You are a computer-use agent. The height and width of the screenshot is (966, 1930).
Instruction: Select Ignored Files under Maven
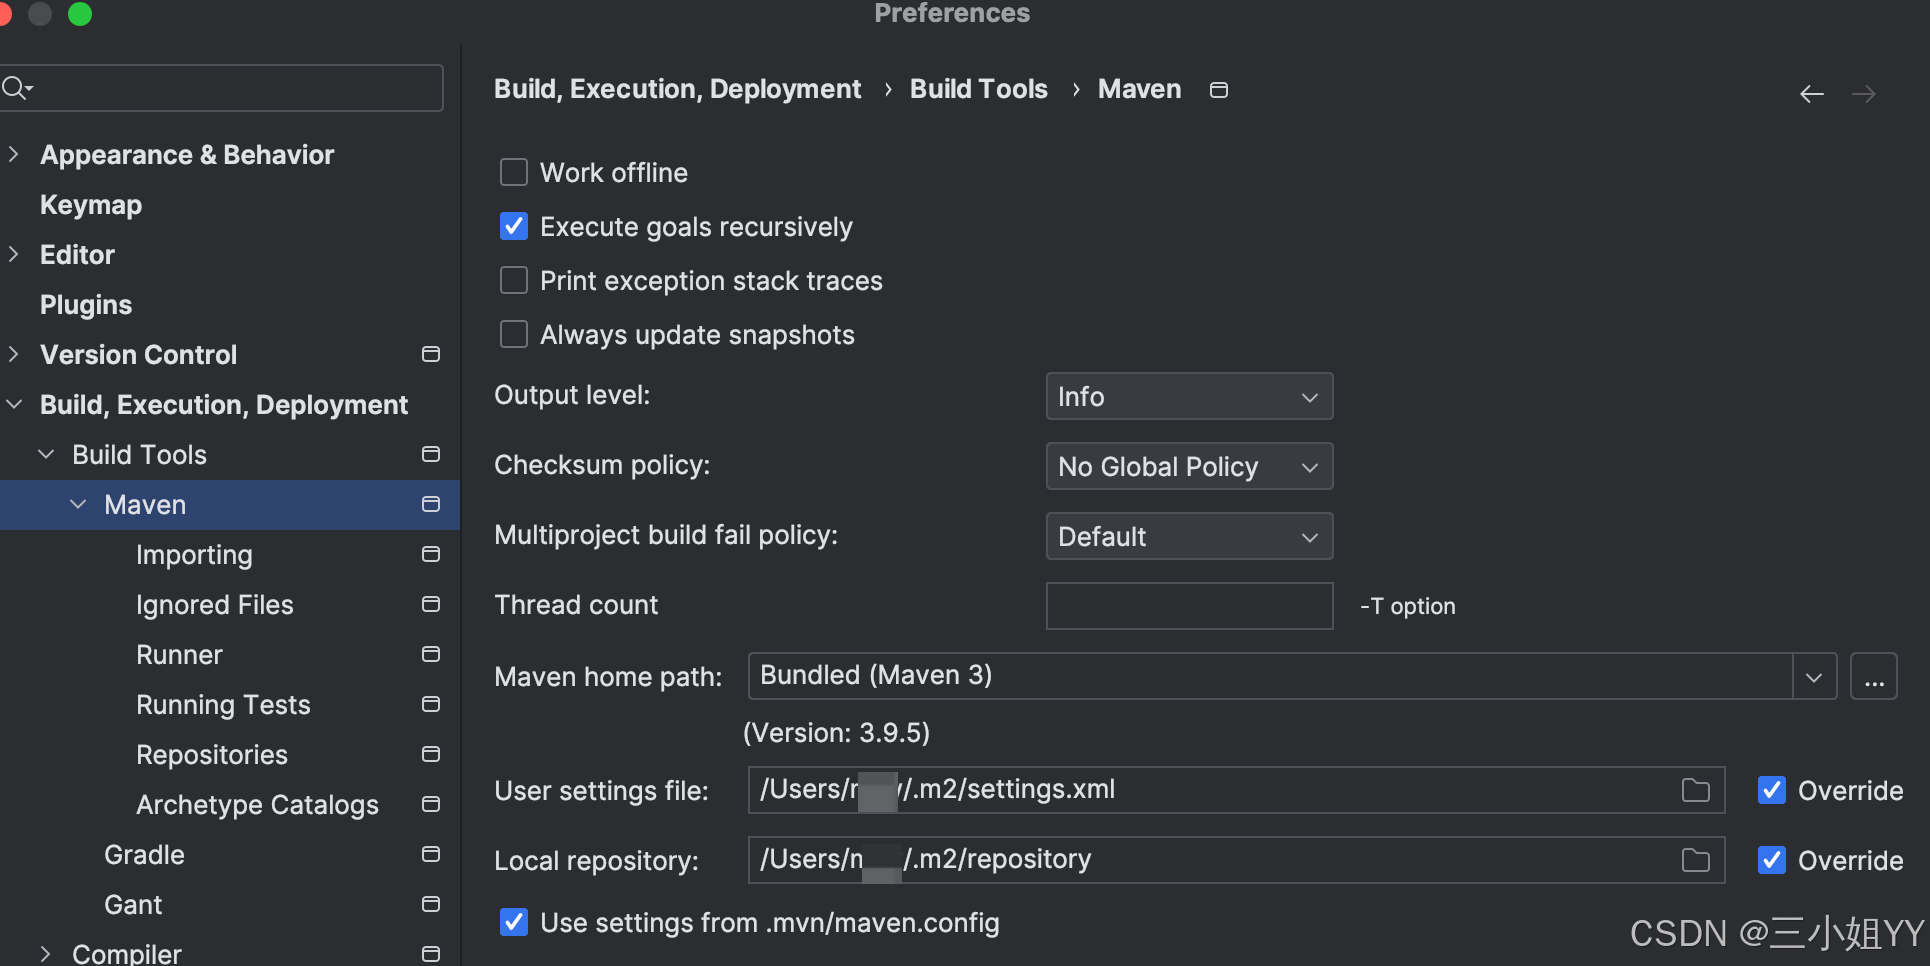click(x=215, y=605)
